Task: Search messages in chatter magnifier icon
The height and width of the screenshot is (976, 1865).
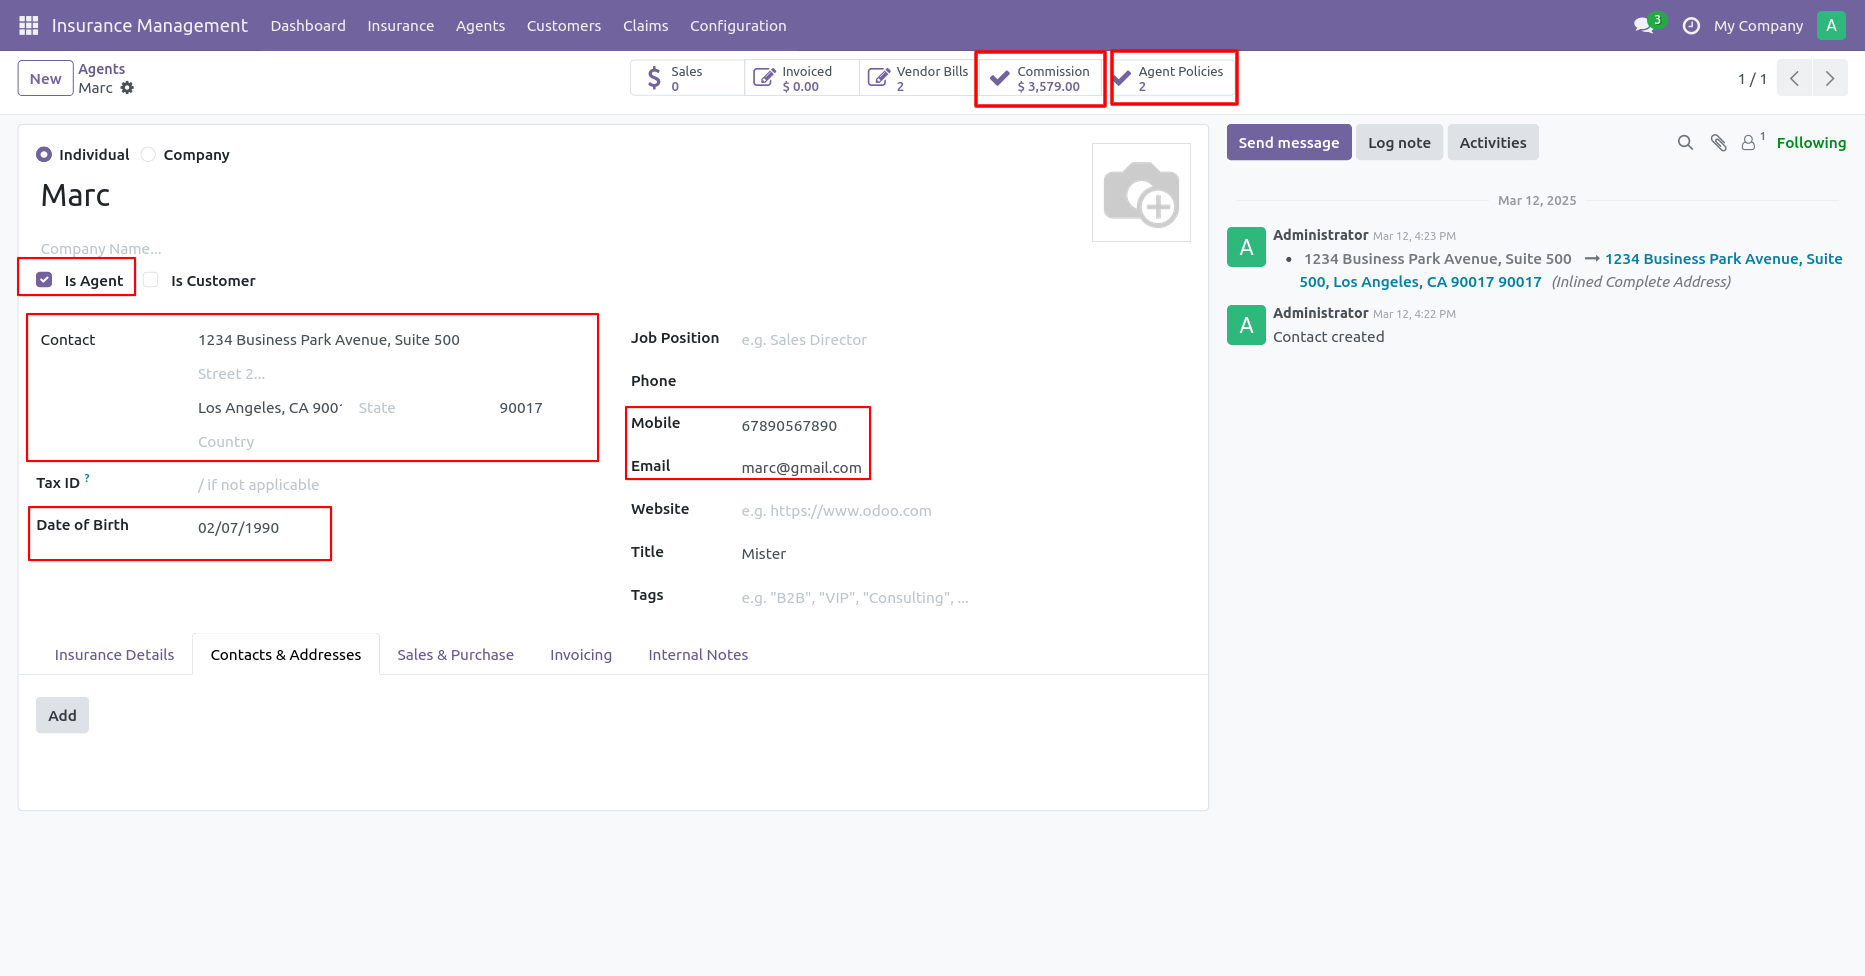Action: click(1685, 143)
